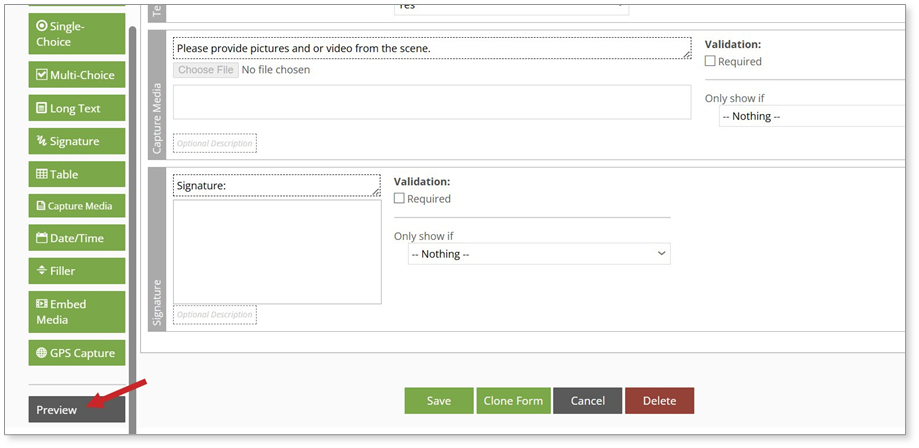Save the form
This screenshot has height=448, width=919.
pos(439,401)
